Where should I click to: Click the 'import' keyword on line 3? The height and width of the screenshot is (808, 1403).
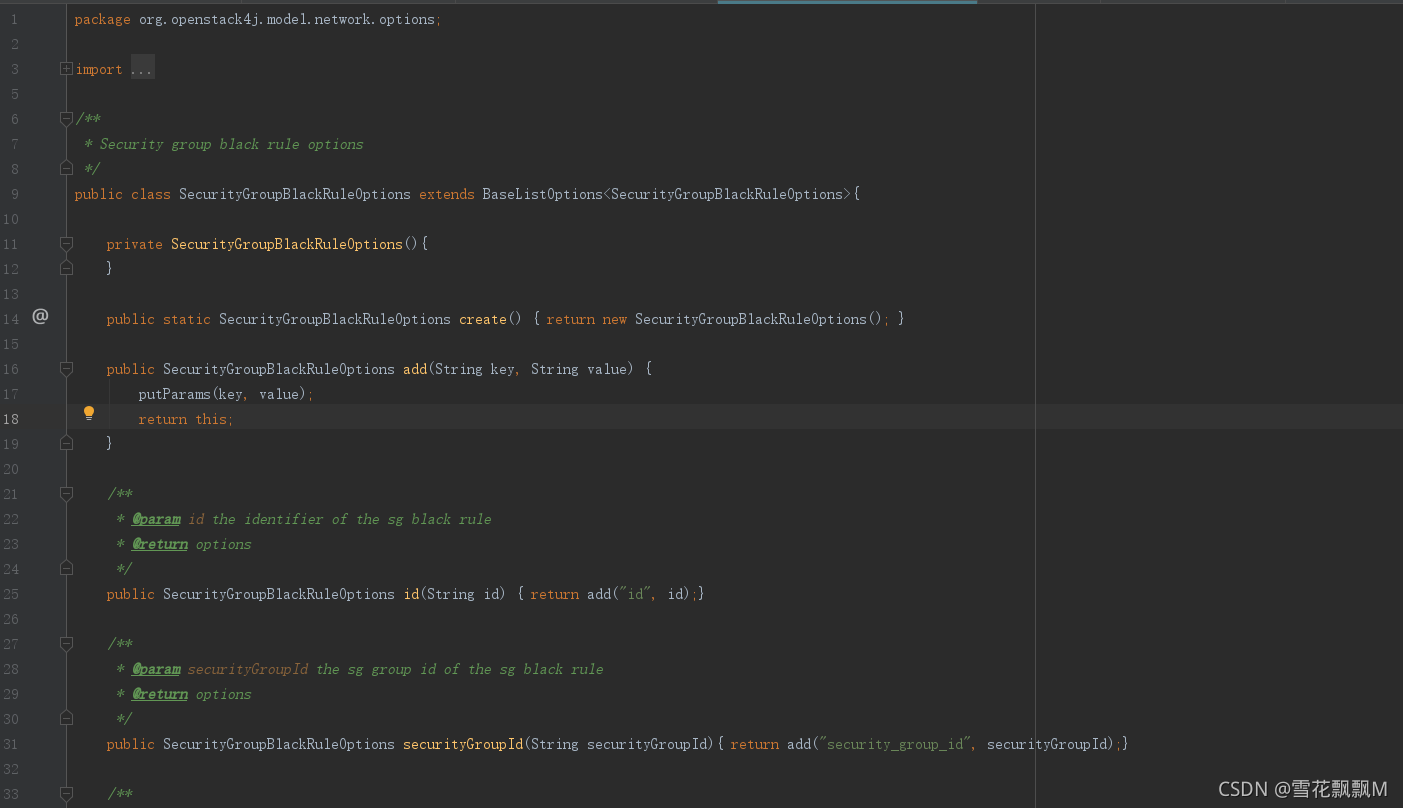99,69
